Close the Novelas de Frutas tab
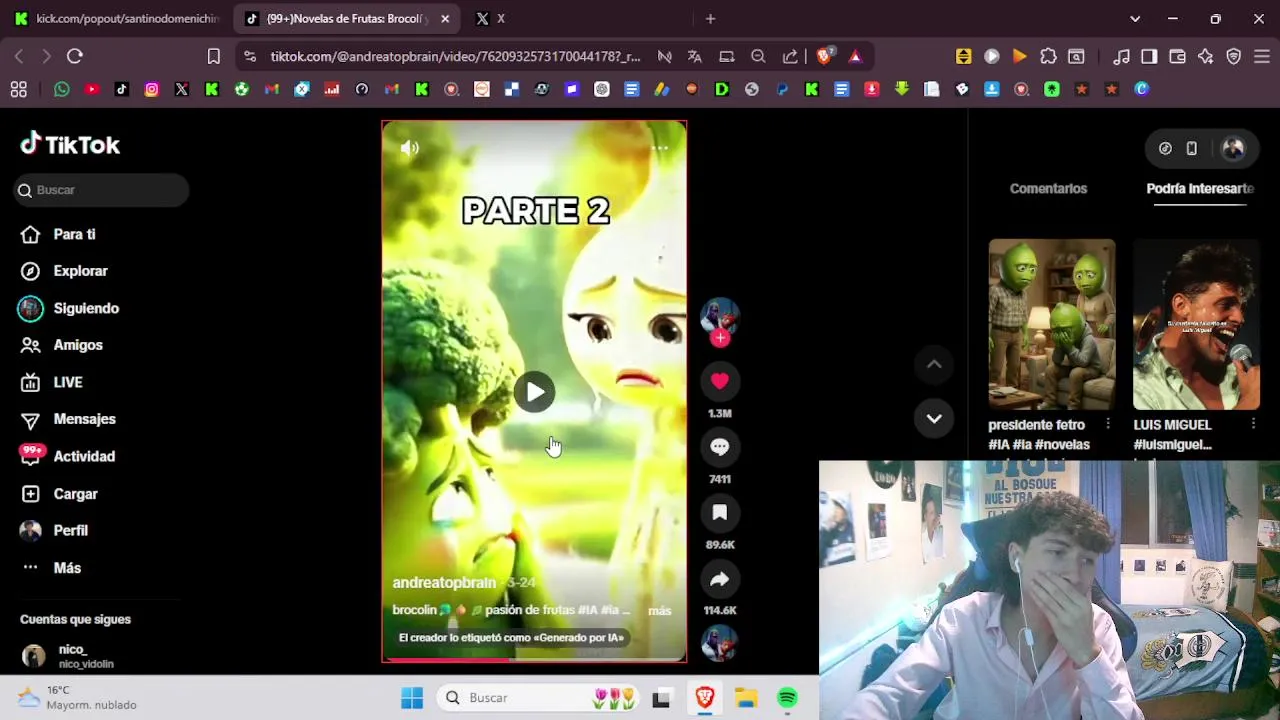Viewport: 1280px width, 720px height. 445,18
